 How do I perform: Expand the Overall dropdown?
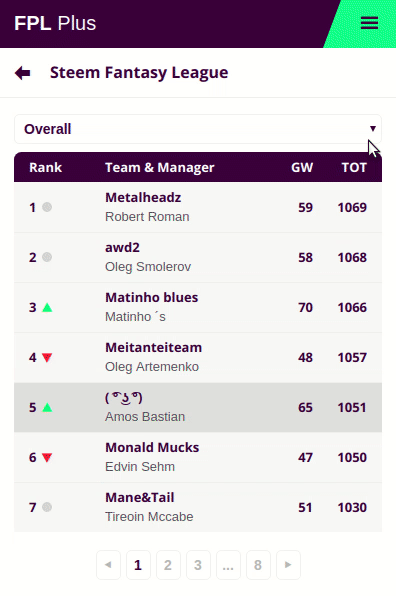pyautogui.click(x=198, y=129)
